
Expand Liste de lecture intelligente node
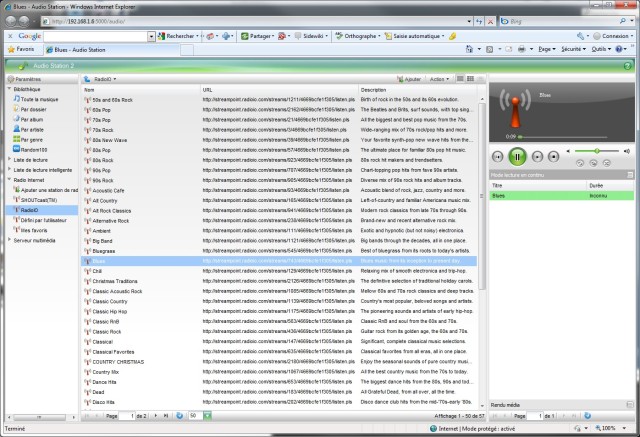pyautogui.click(x=9, y=169)
